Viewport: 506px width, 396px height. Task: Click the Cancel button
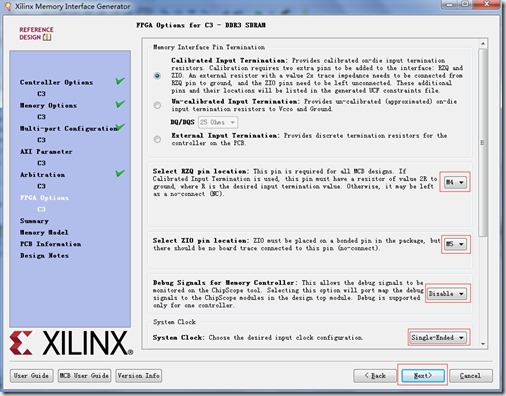(470, 376)
